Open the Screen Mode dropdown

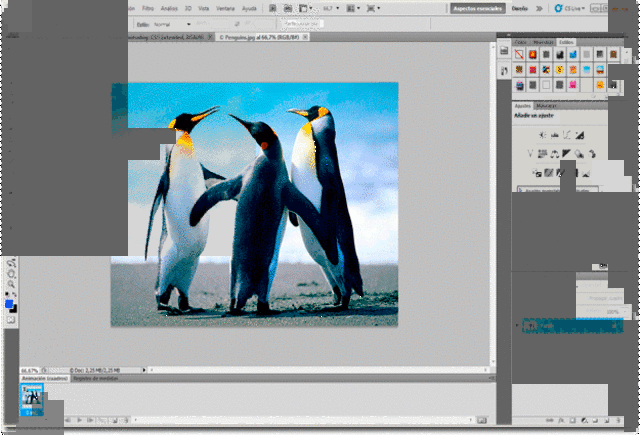pyautogui.click(x=373, y=8)
